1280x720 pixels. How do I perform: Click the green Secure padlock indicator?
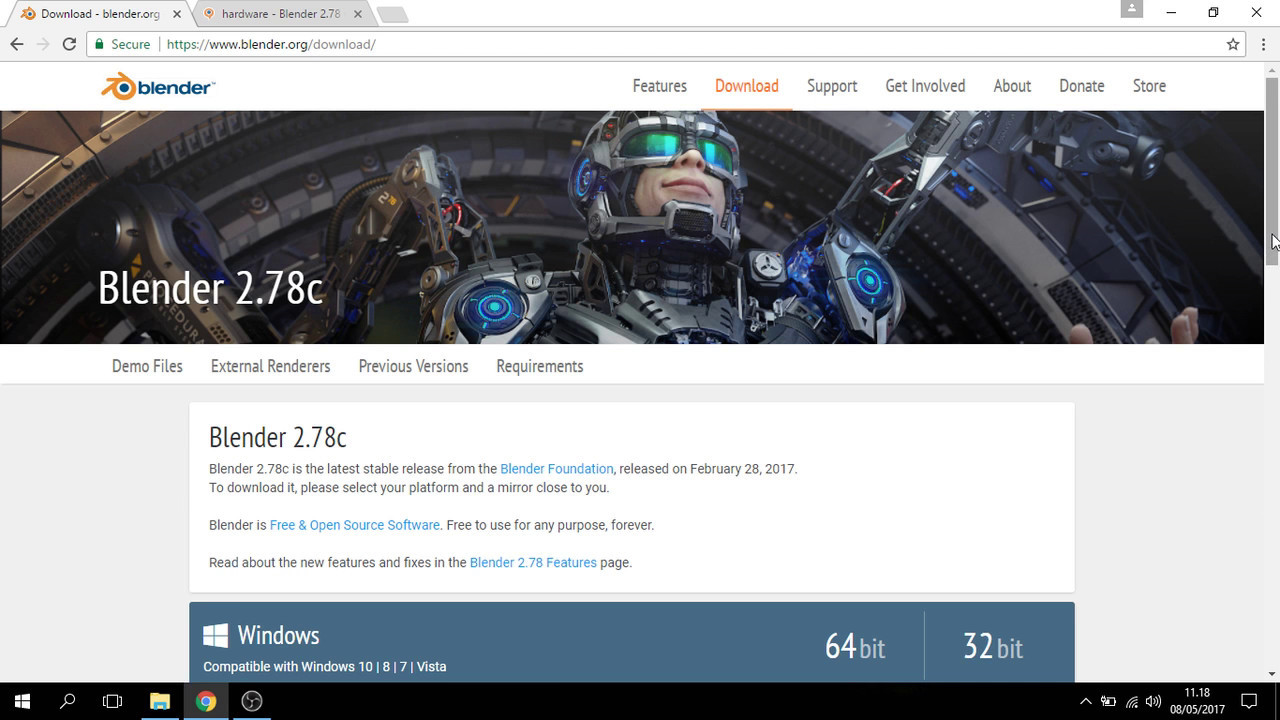(122, 44)
